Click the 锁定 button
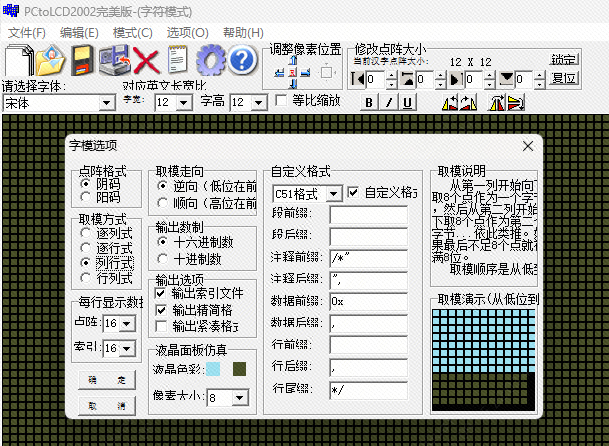 564,59
